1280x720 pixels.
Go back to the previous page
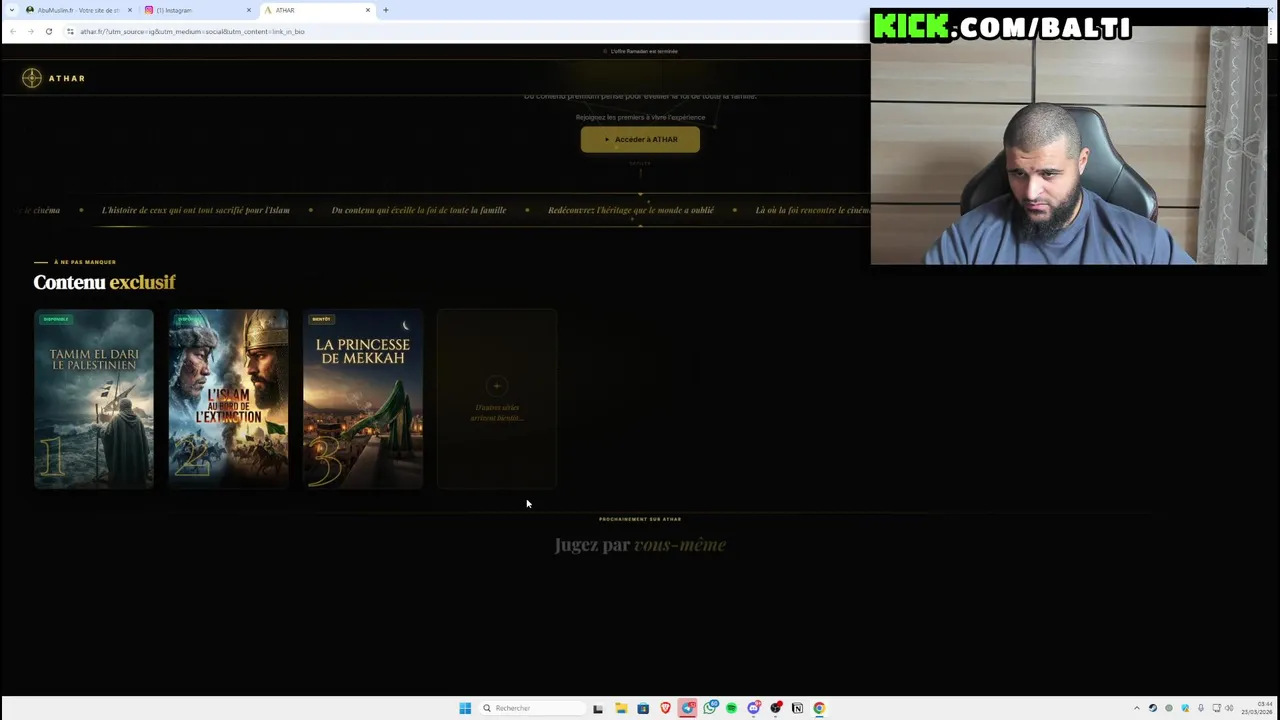tap(12, 31)
